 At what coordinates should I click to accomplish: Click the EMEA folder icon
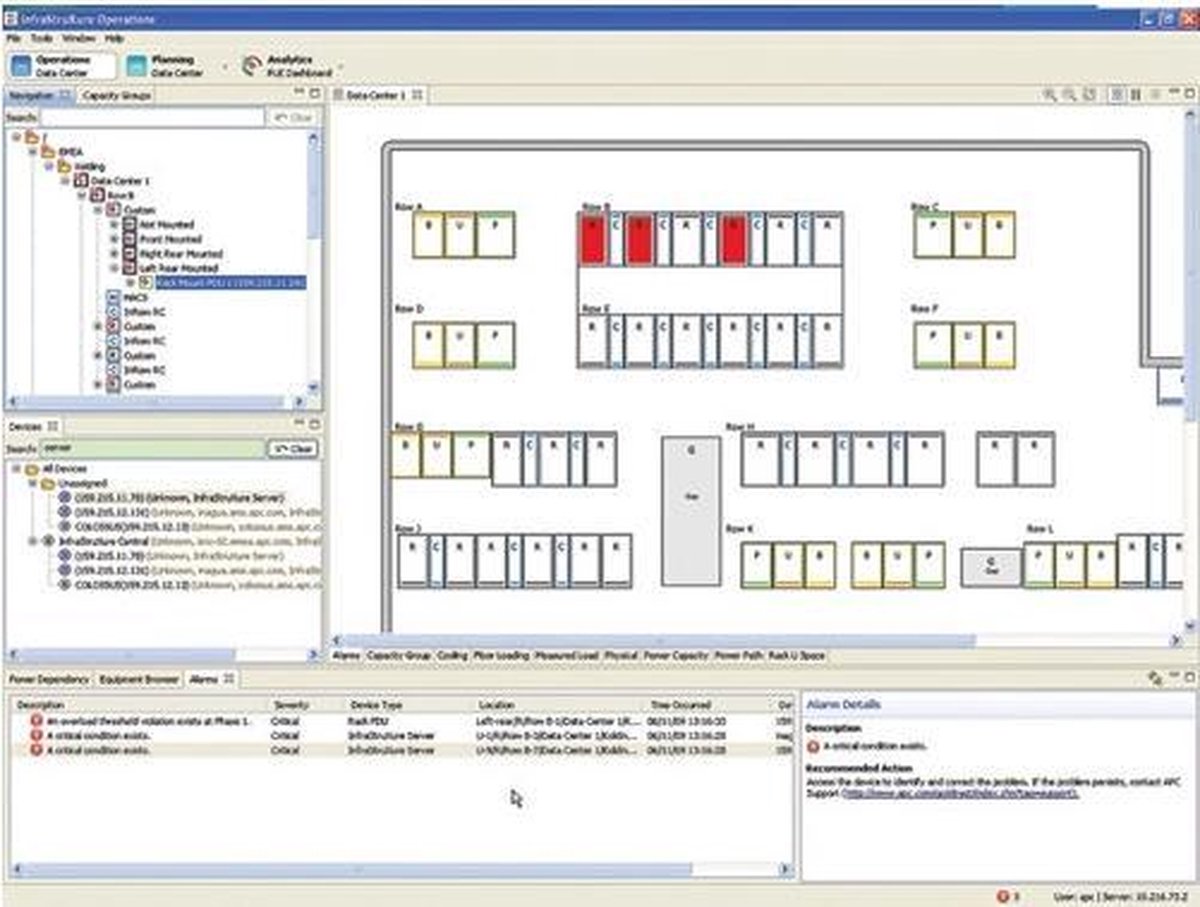coord(47,152)
